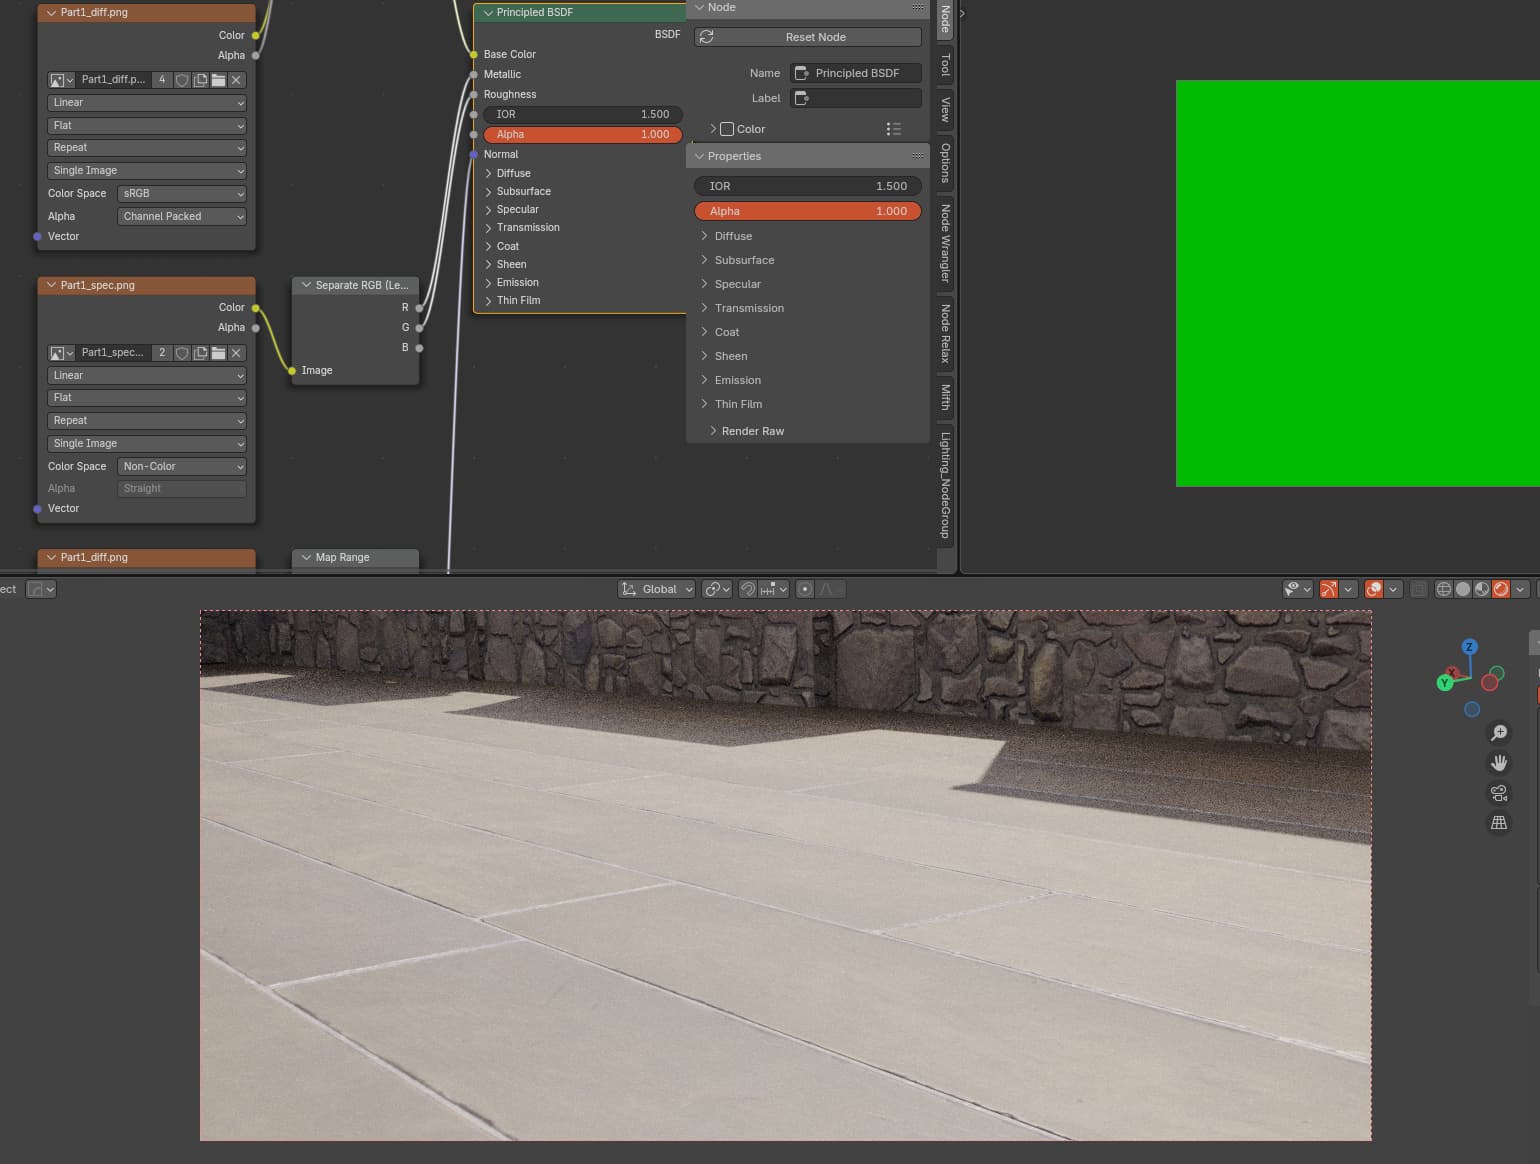The width and height of the screenshot is (1540, 1164).
Task: Collapse the sidebar Properties panel header
Action: point(807,156)
